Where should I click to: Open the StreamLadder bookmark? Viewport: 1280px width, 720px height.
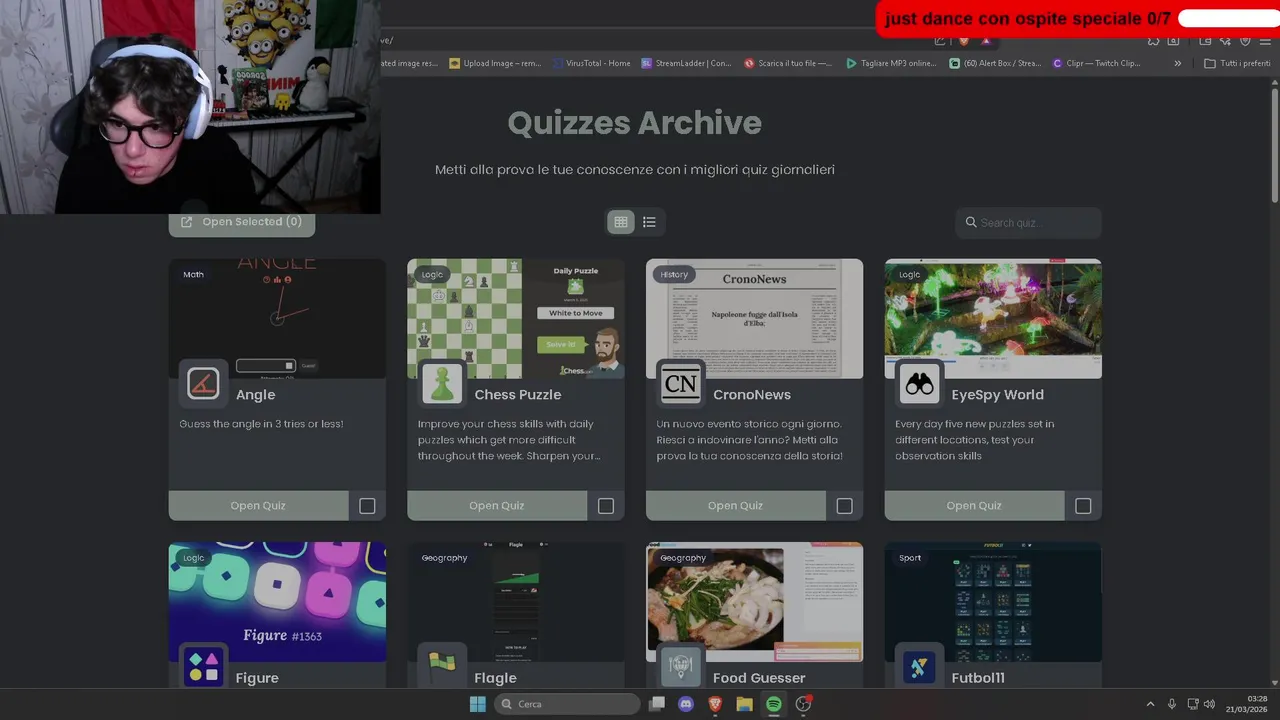click(686, 63)
